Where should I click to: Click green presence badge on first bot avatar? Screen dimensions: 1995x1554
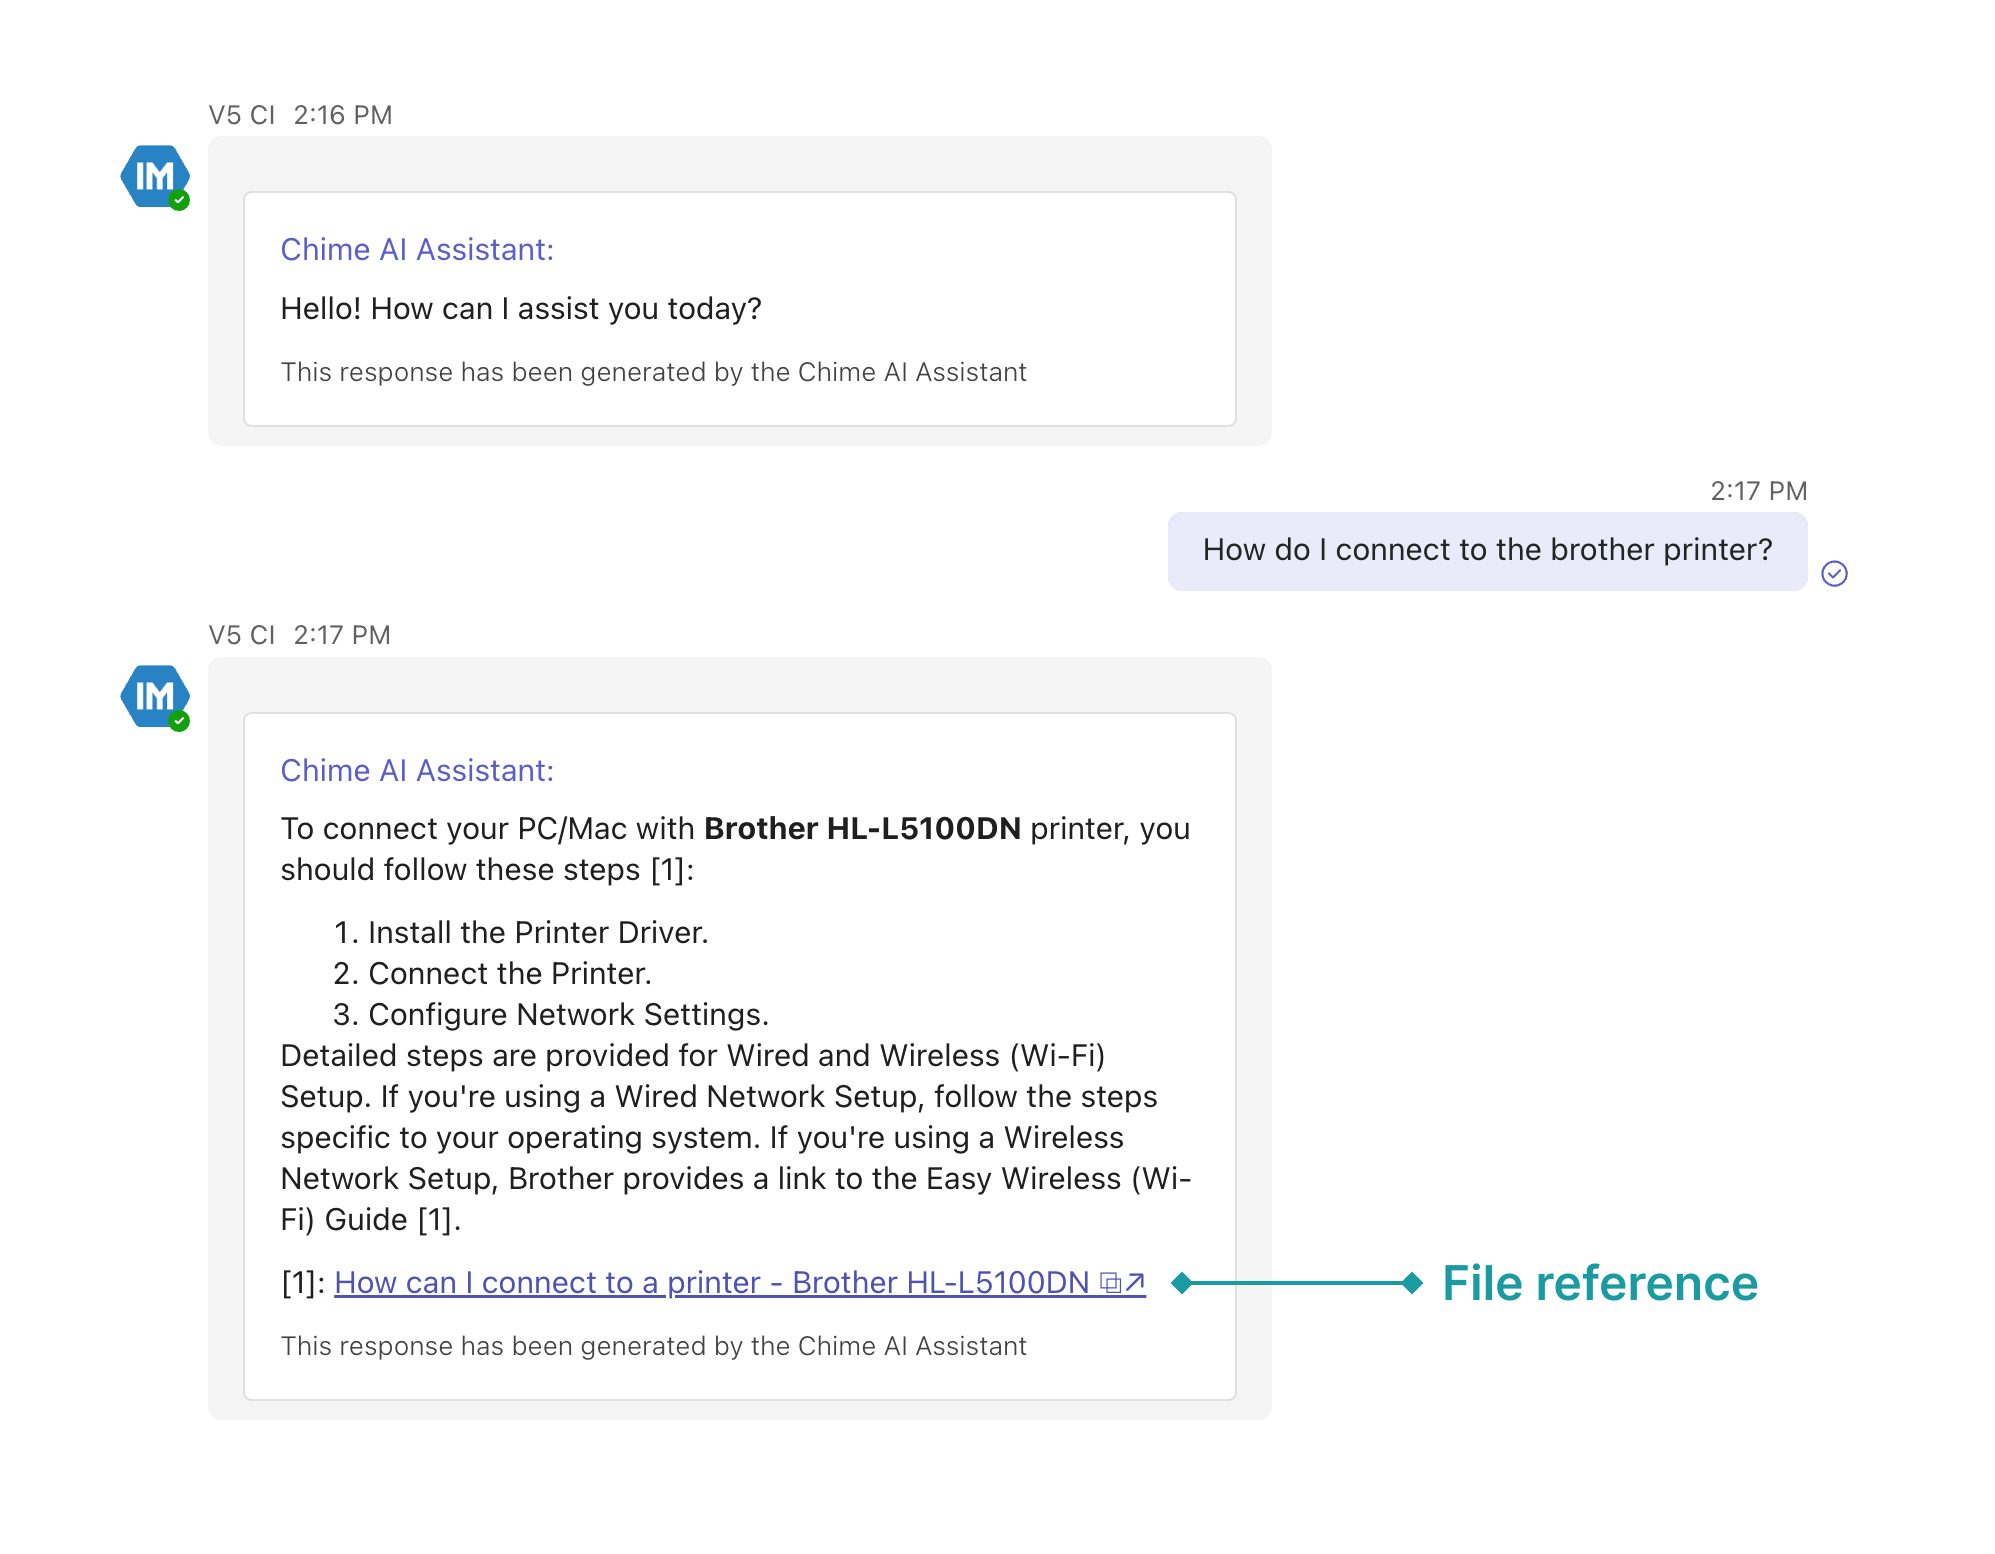[179, 201]
